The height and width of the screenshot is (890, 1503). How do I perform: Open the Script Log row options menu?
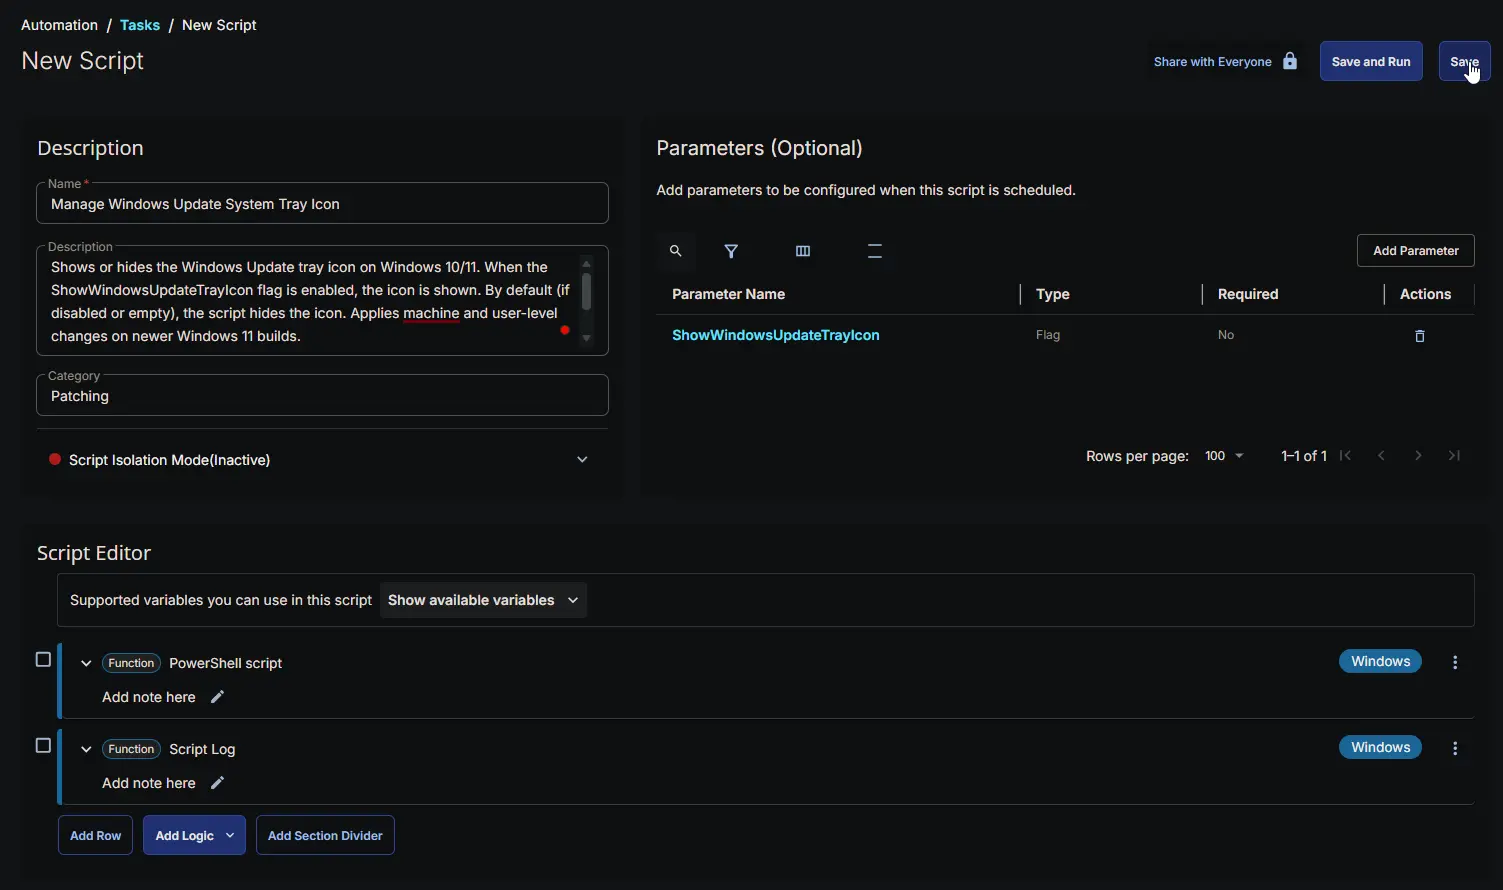point(1455,748)
